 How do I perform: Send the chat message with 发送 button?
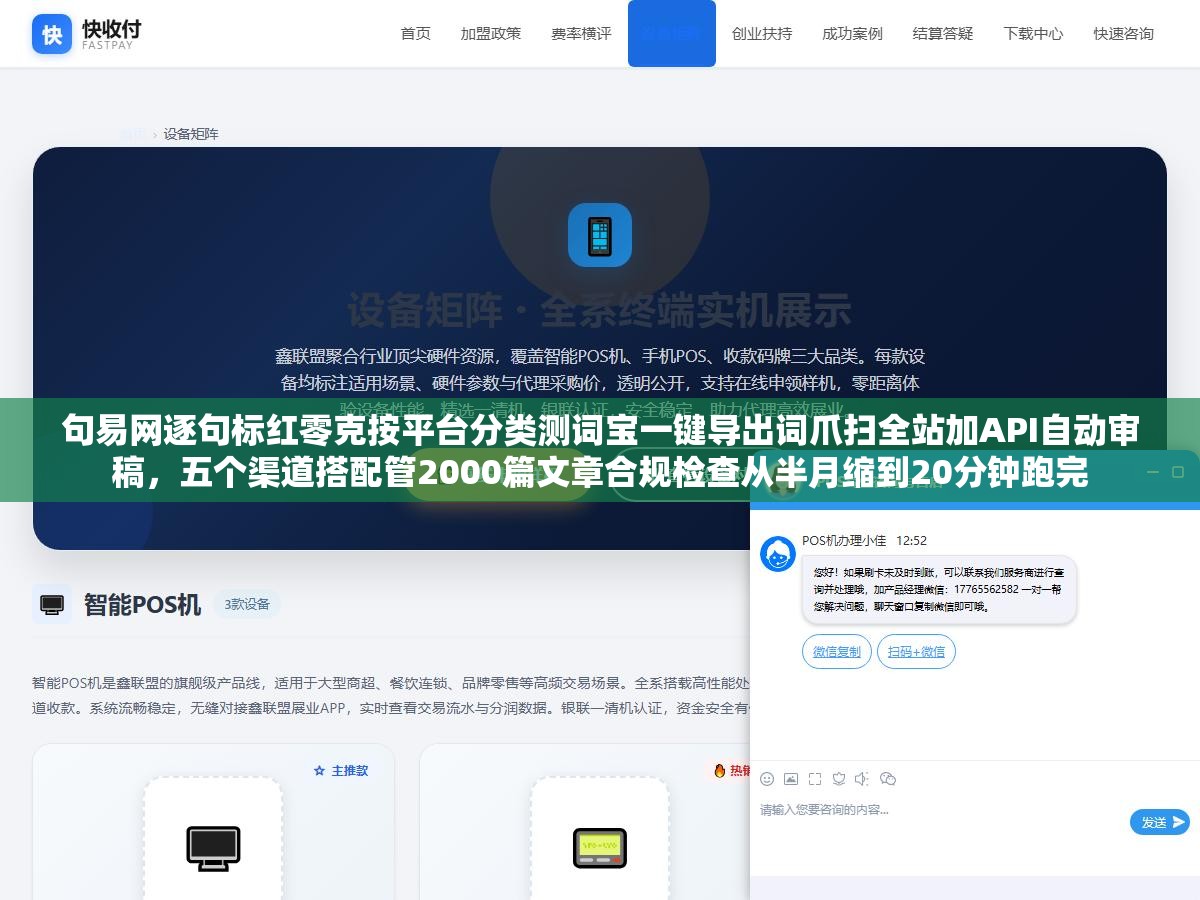tap(1160, 822)
